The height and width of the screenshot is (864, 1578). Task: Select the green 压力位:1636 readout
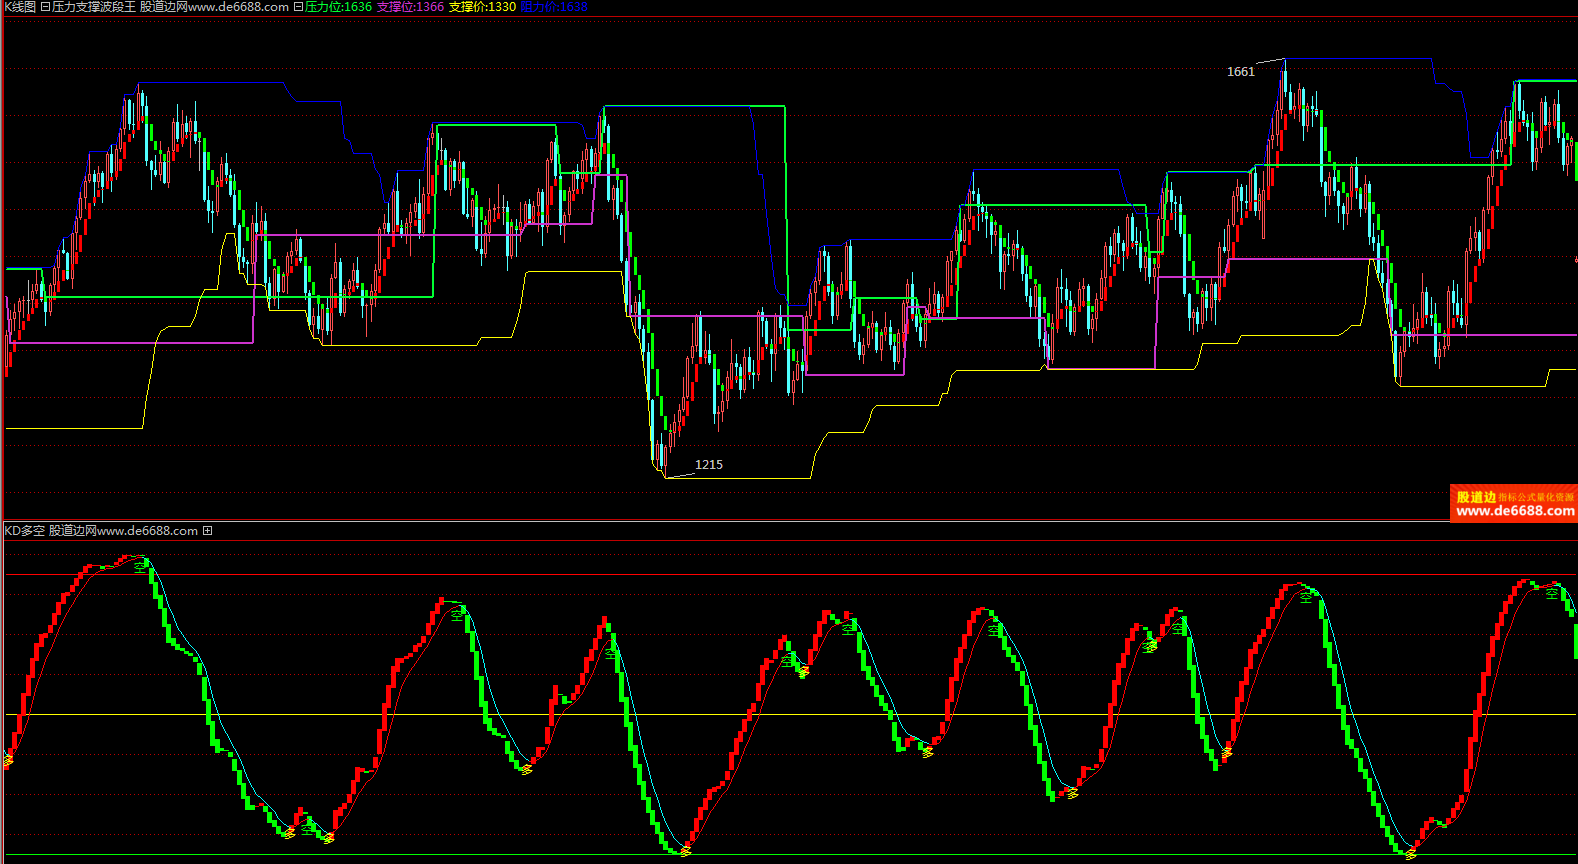coord(338,7)
